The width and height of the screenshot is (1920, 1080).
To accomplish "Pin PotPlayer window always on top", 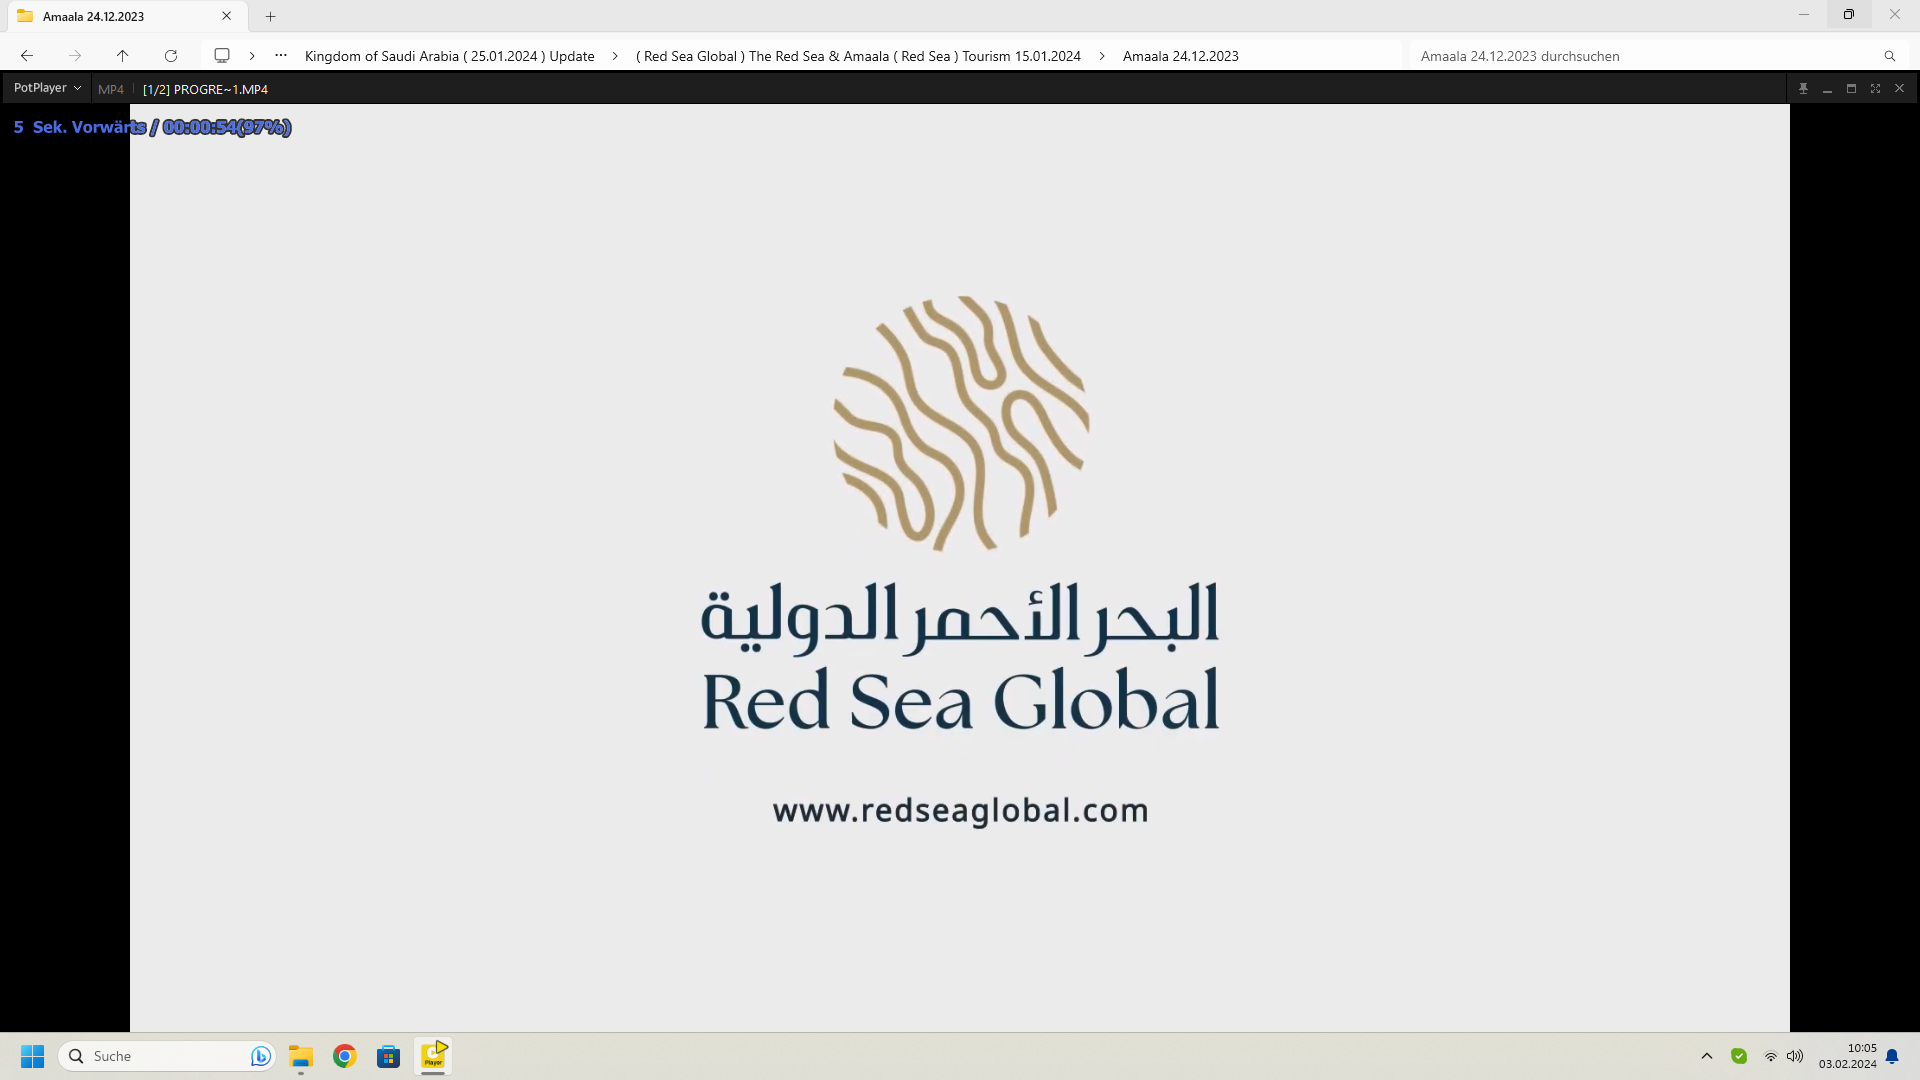I will point(1803,89).
